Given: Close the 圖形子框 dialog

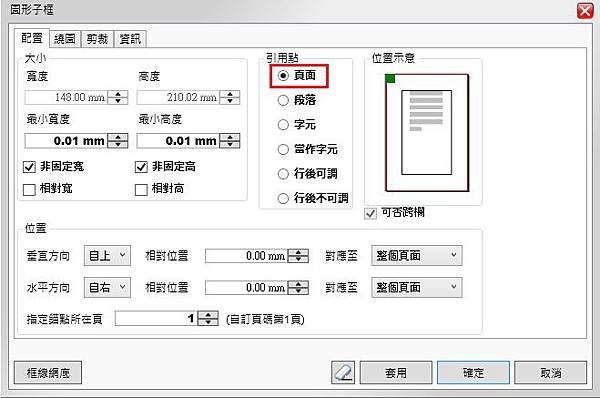Looking at the screenshot, I should pos(585,11).
